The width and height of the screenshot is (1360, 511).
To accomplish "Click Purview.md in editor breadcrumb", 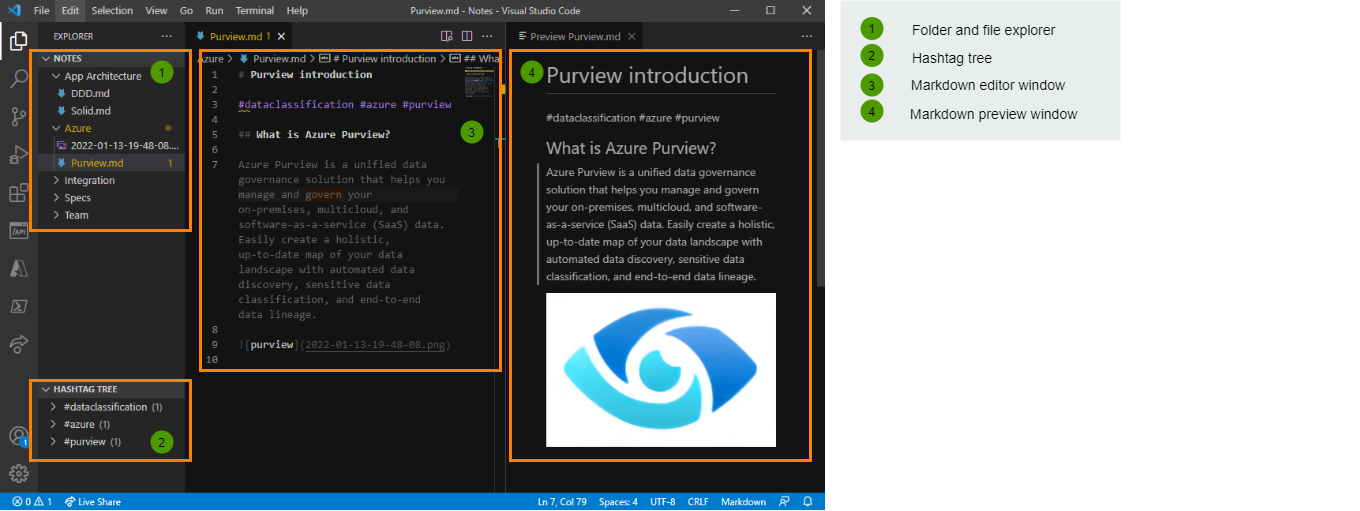I will [x=272, y=59].
